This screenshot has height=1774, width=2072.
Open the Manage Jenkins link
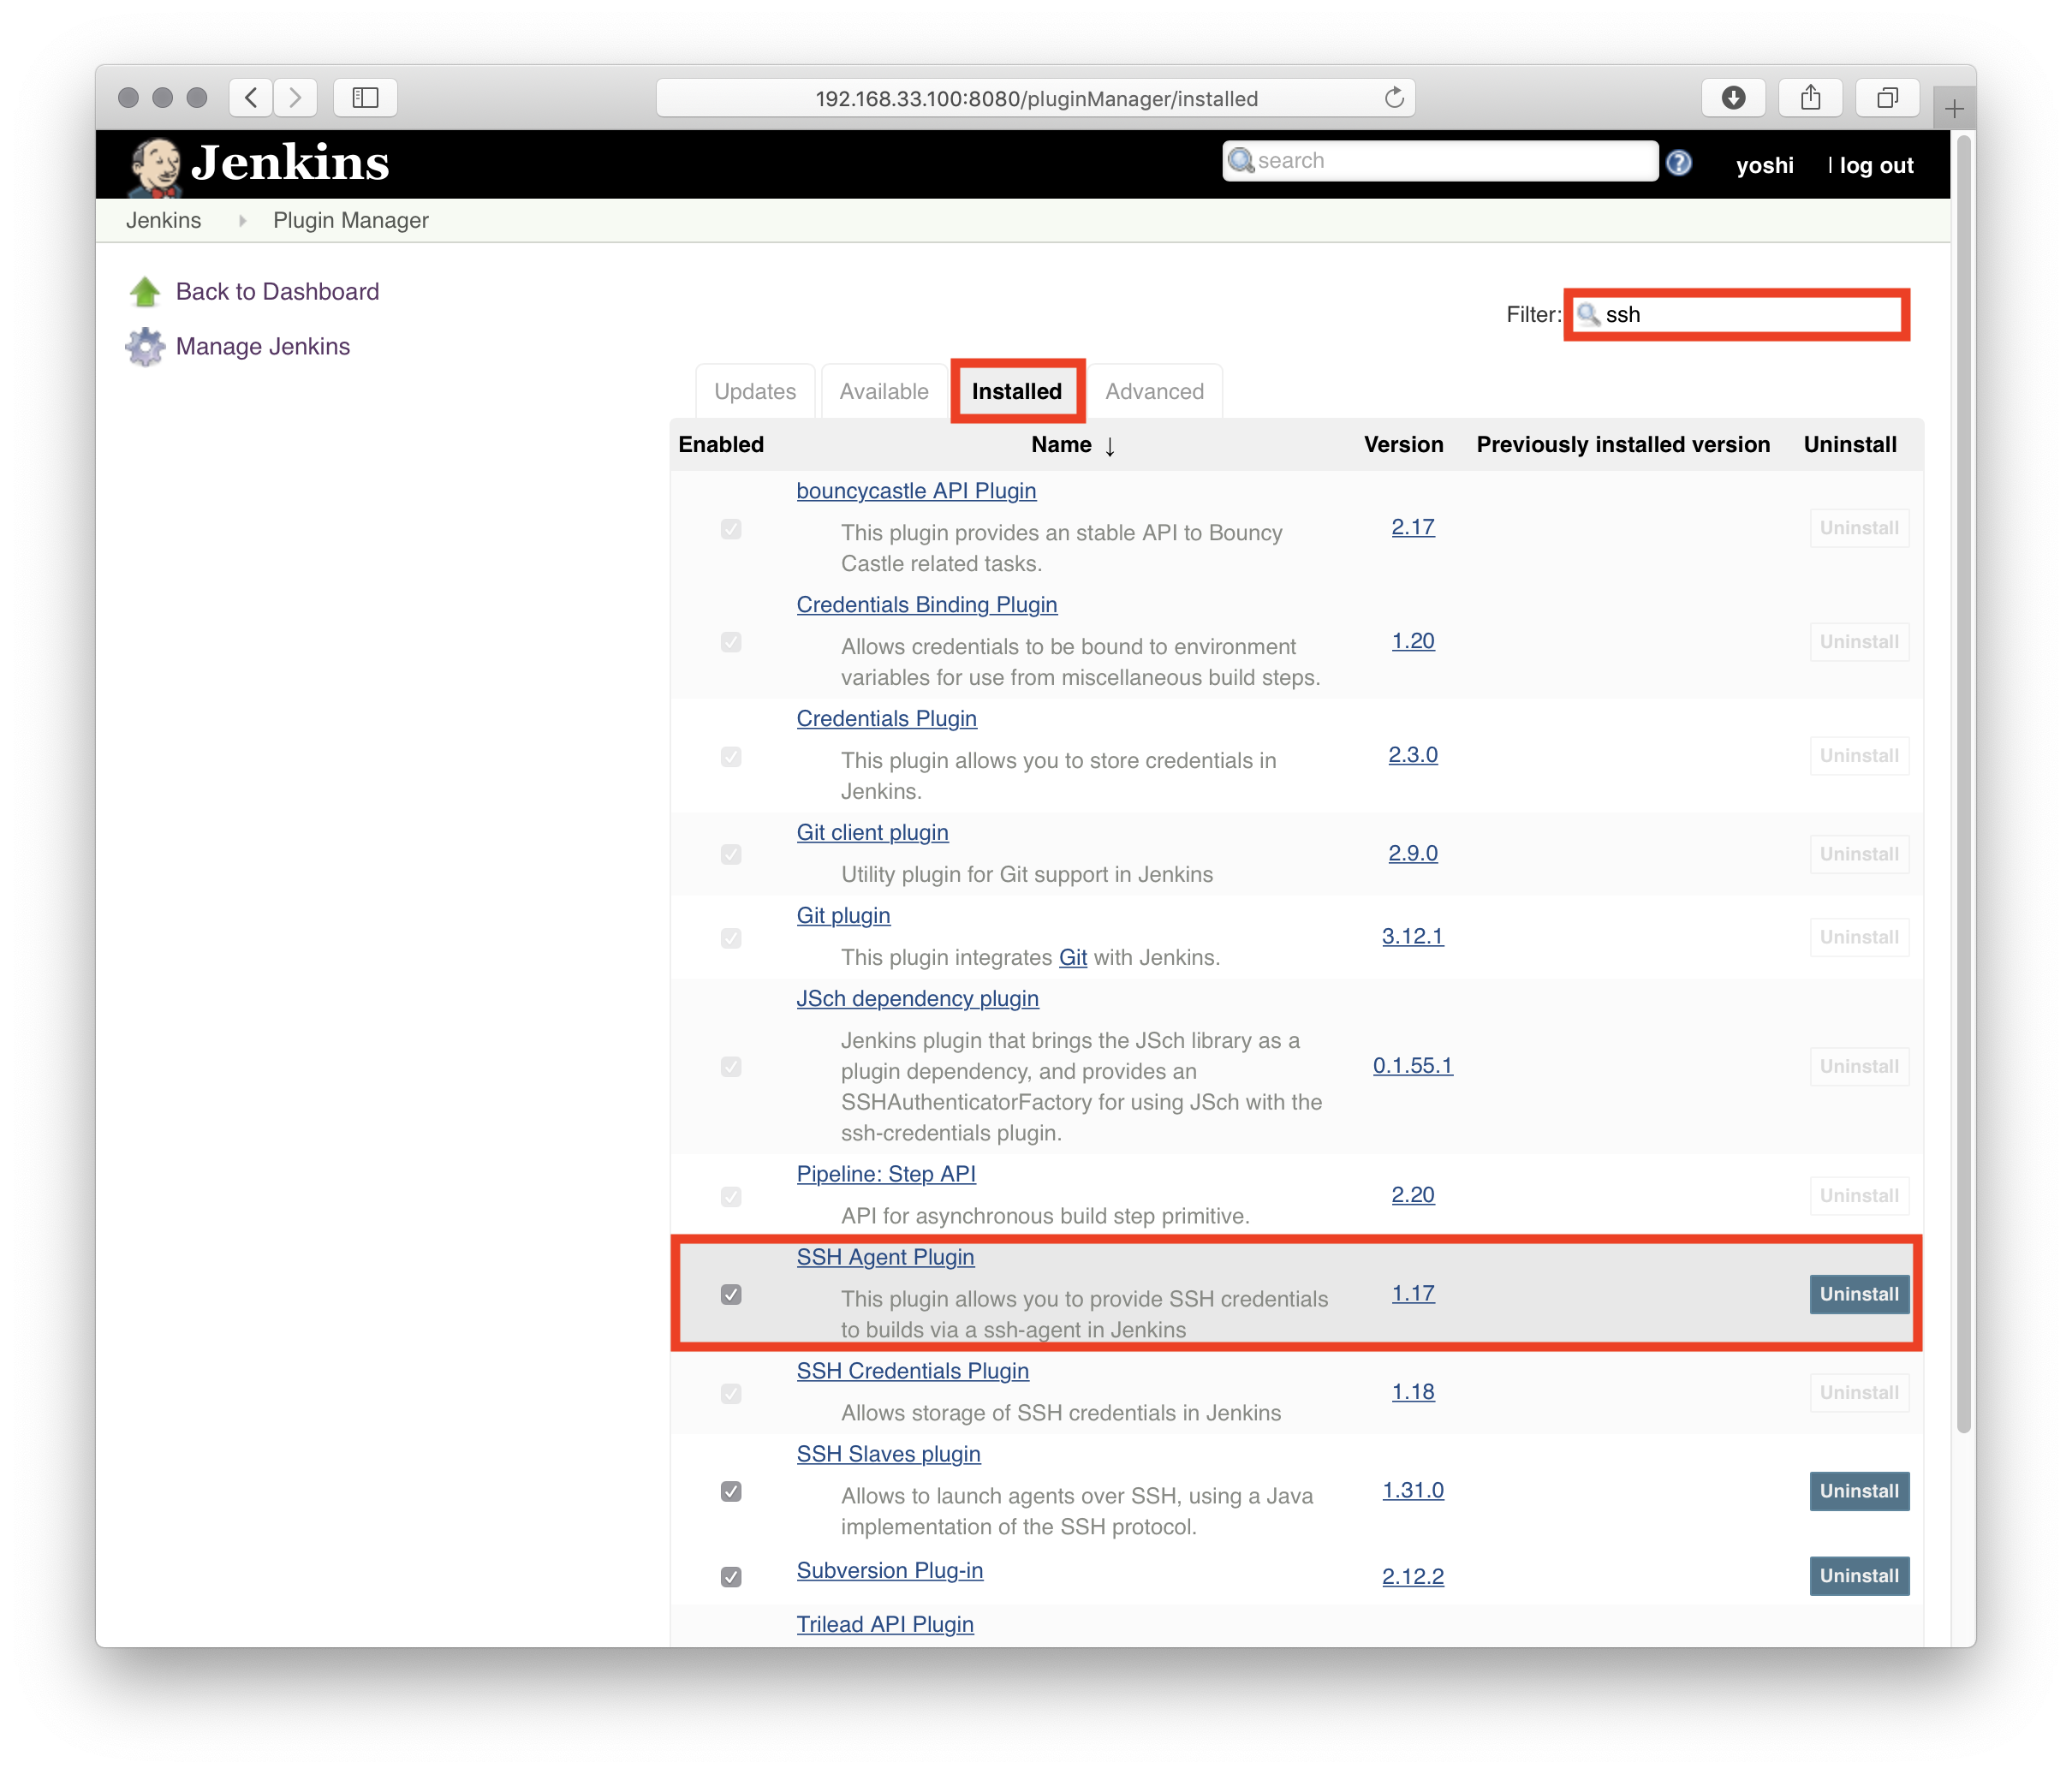pos(263,347)
